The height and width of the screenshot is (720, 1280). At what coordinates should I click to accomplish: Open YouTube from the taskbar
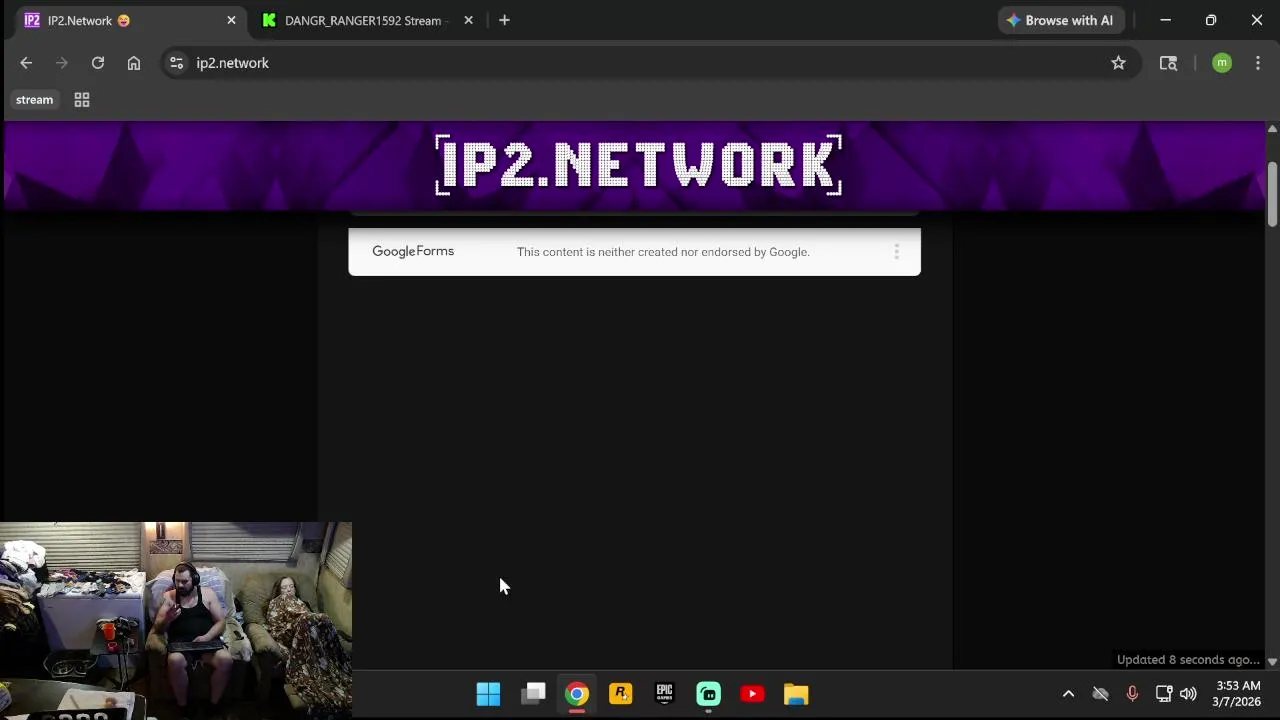point(752,694)
